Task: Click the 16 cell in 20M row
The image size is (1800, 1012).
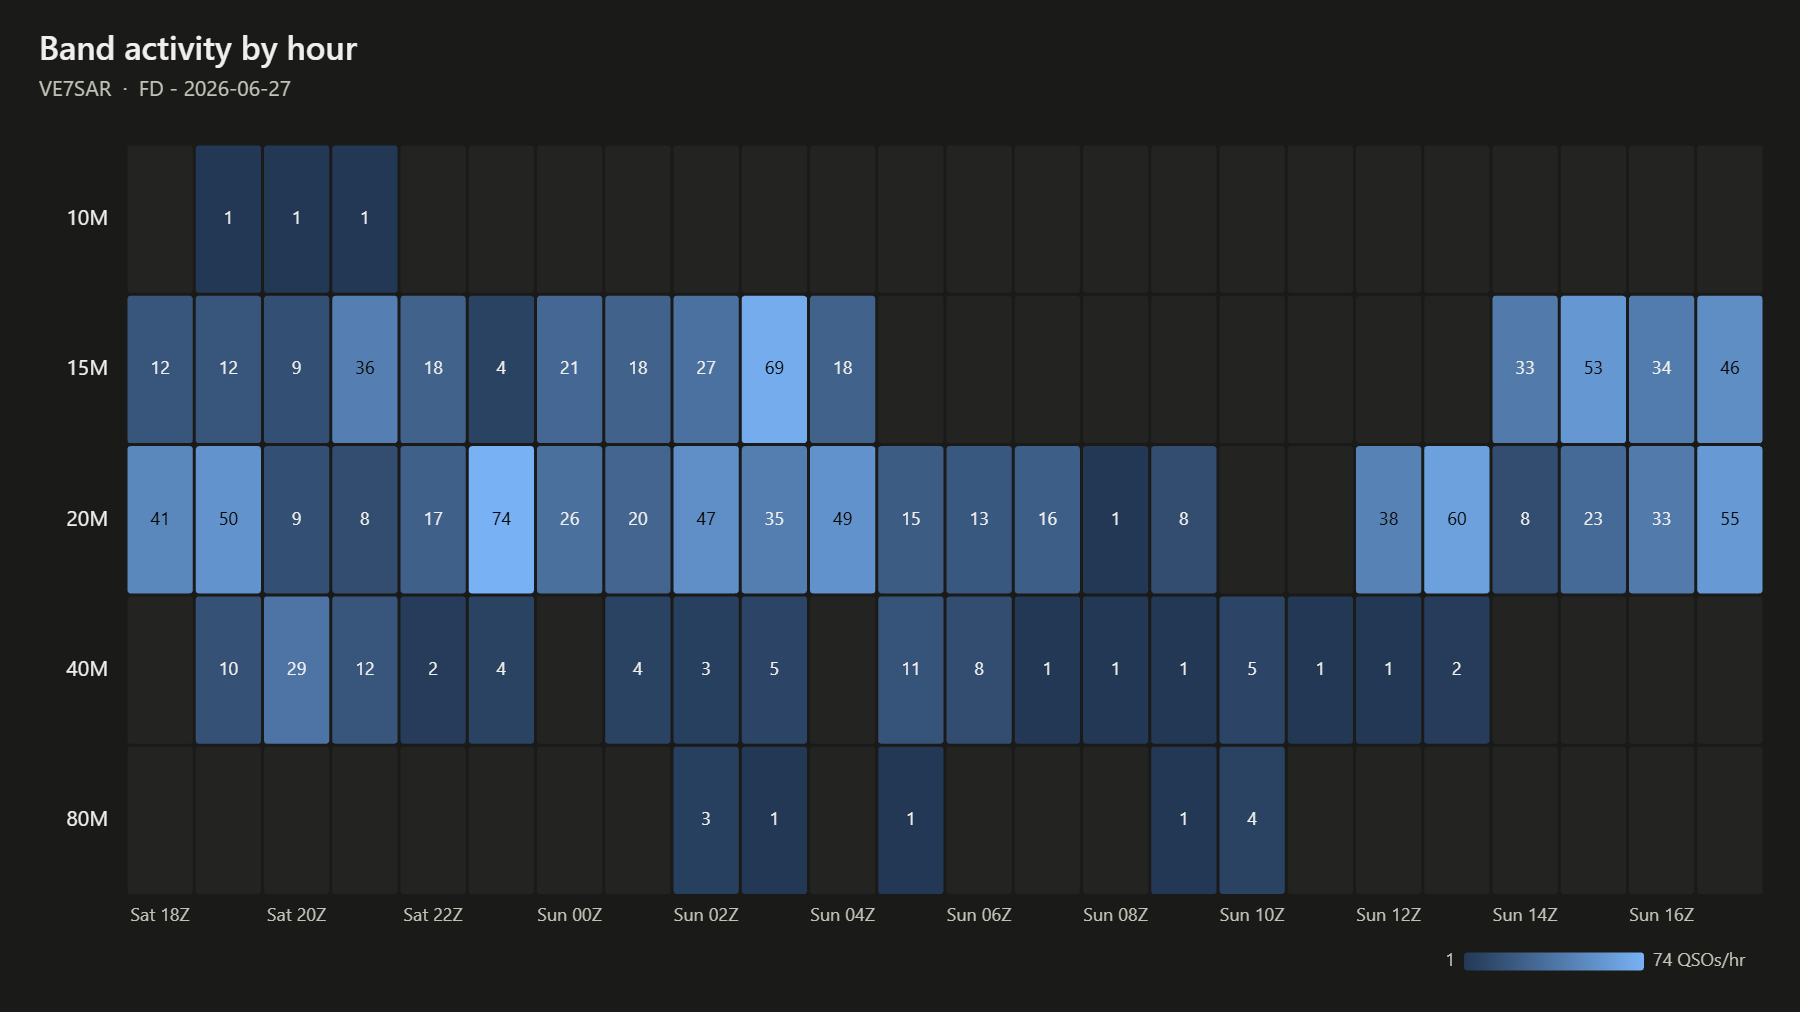Action: (1047, 519)
